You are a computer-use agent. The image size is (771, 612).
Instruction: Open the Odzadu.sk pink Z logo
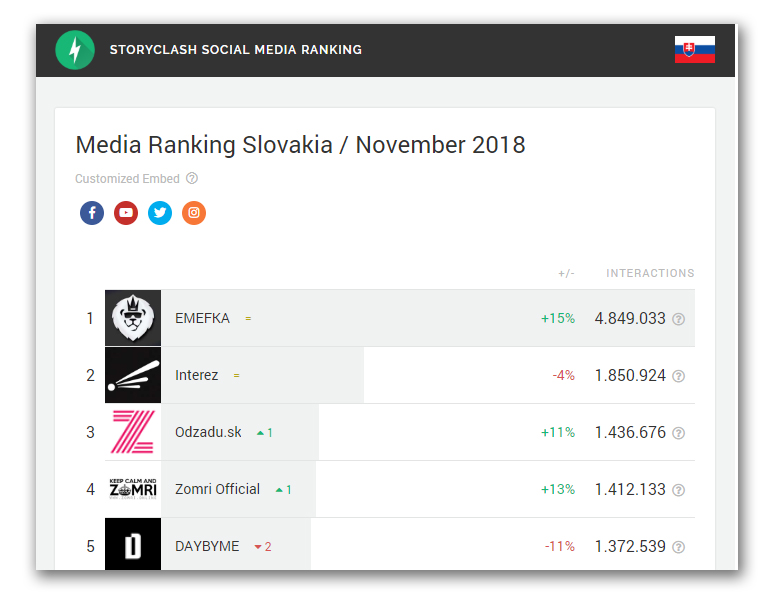click(133, 432)
